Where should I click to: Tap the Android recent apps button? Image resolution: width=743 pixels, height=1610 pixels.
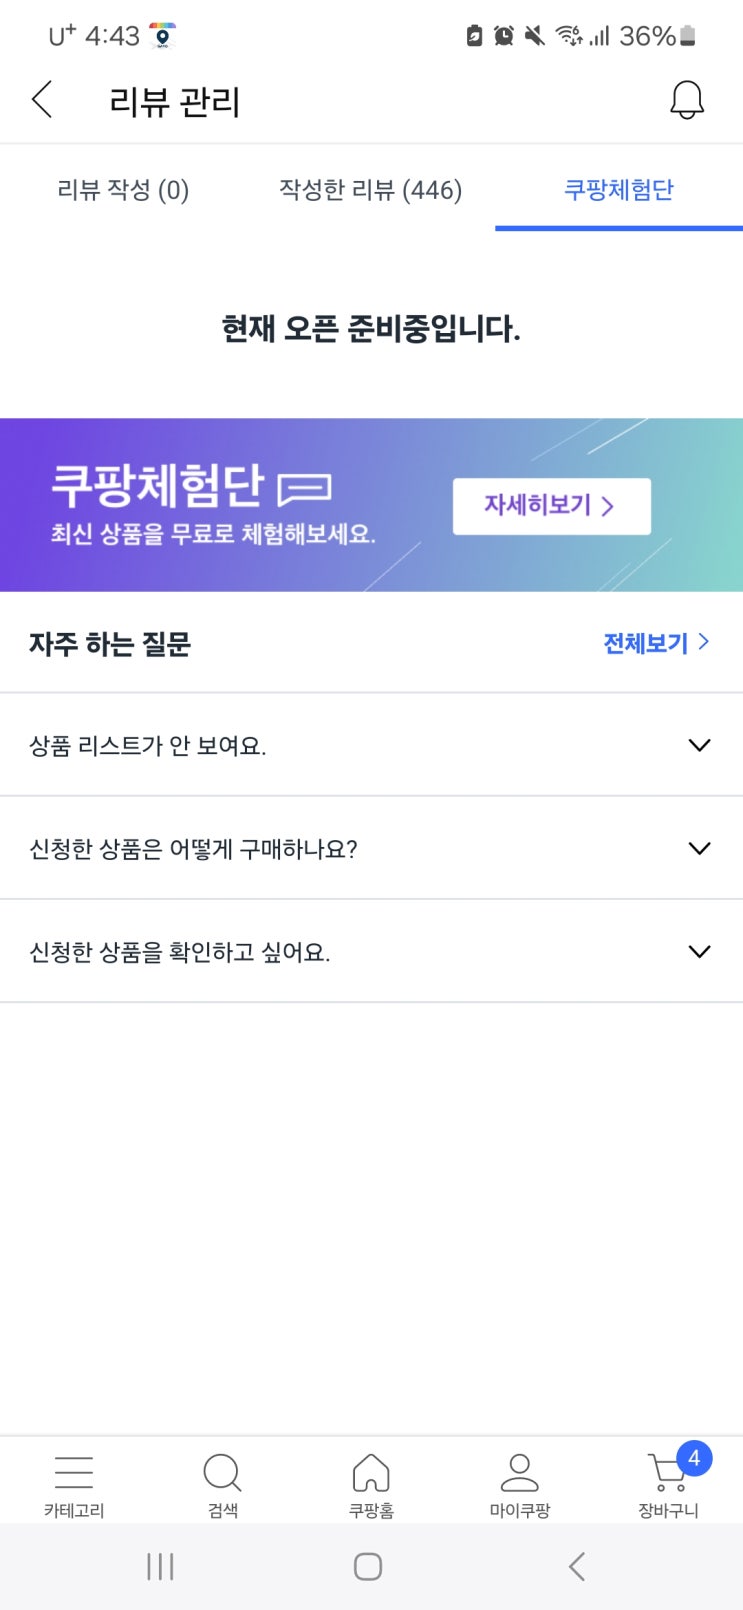160,1566
